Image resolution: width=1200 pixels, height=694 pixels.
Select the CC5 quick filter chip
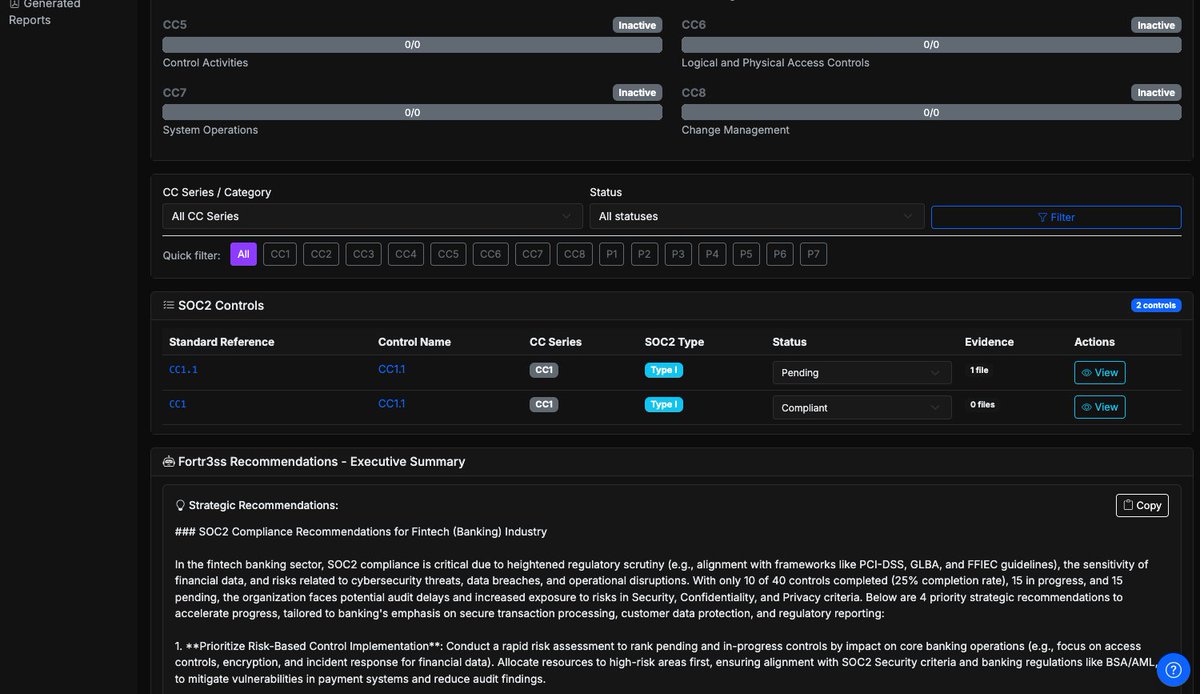[x=448, y=254]
